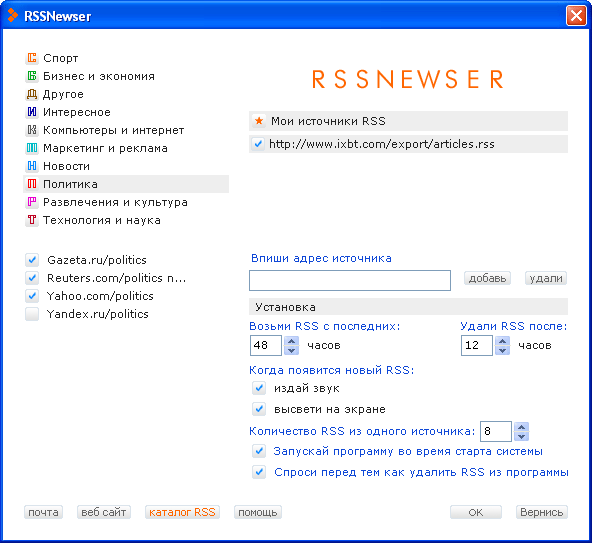Open the веб сайт button
Image resolution: width=592 pixels, height=543 pixels.
[104, 512]
